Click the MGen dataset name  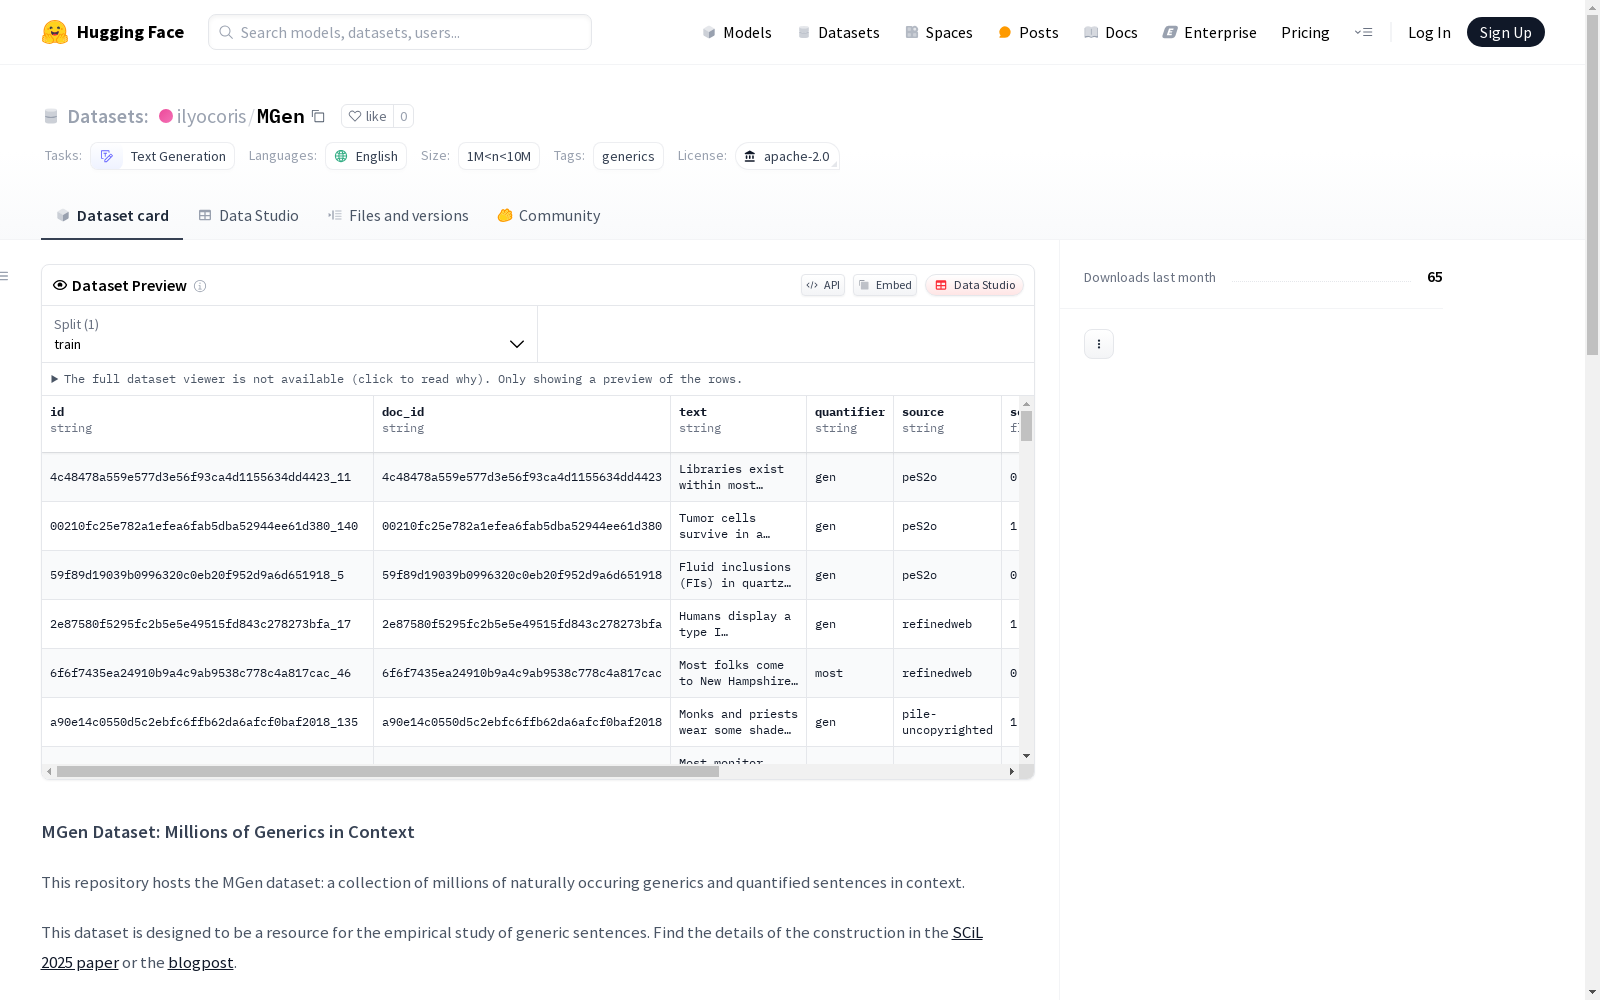(x=281, y=116)
